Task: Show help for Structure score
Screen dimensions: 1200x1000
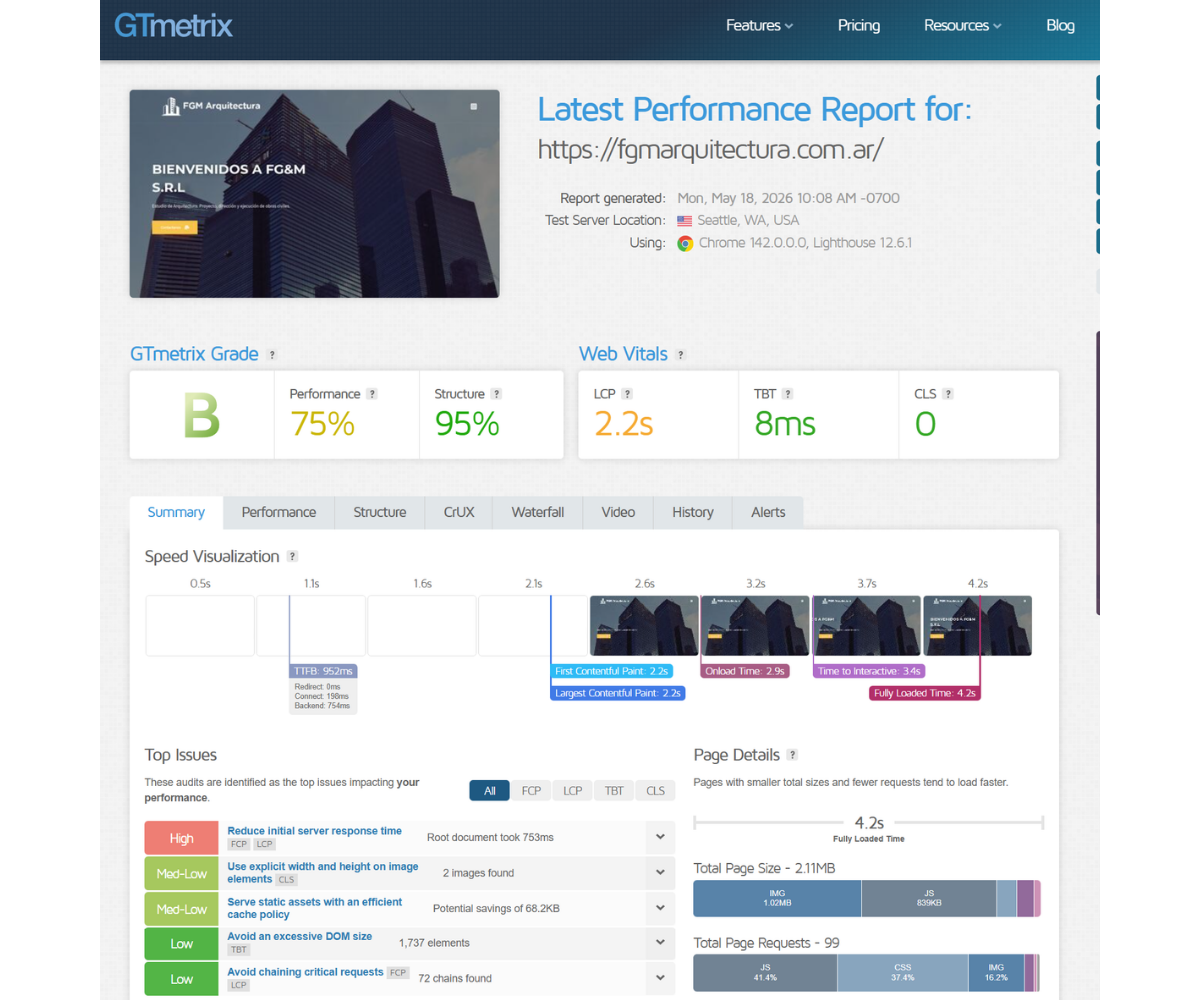Action: pyautogui.click(x=496, y=394)
